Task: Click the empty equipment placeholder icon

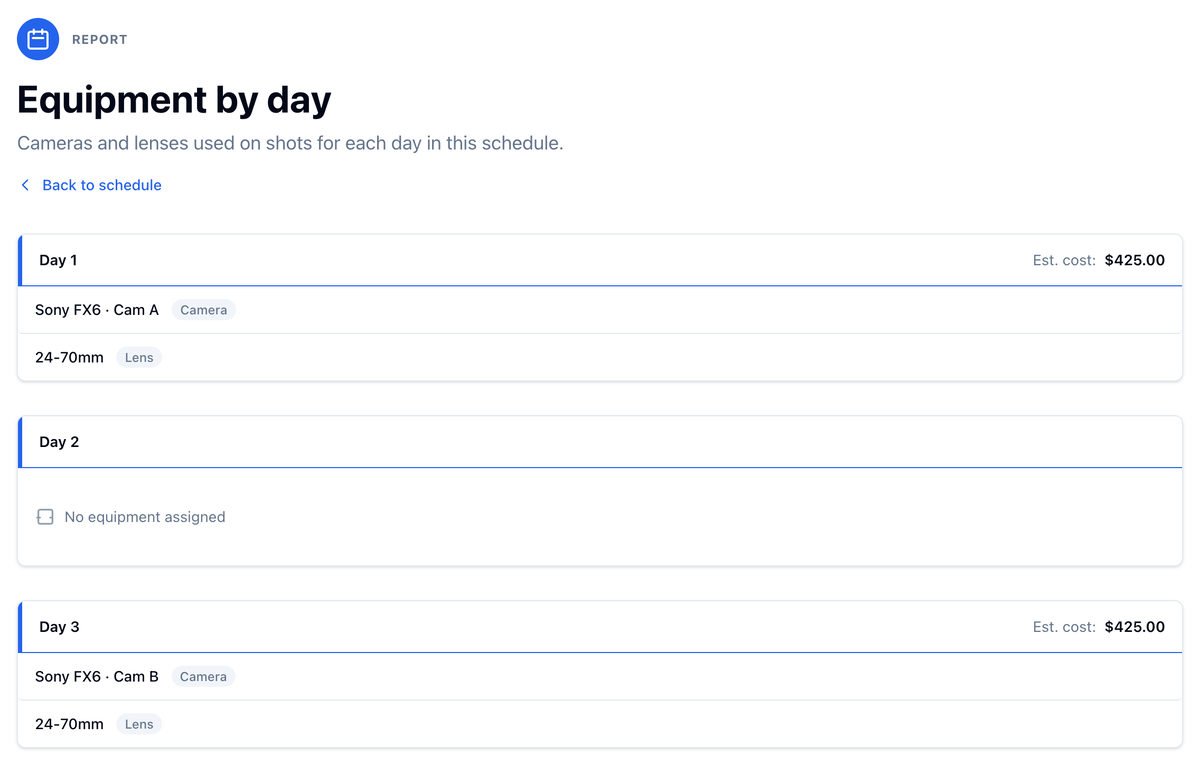Action: 45,517
